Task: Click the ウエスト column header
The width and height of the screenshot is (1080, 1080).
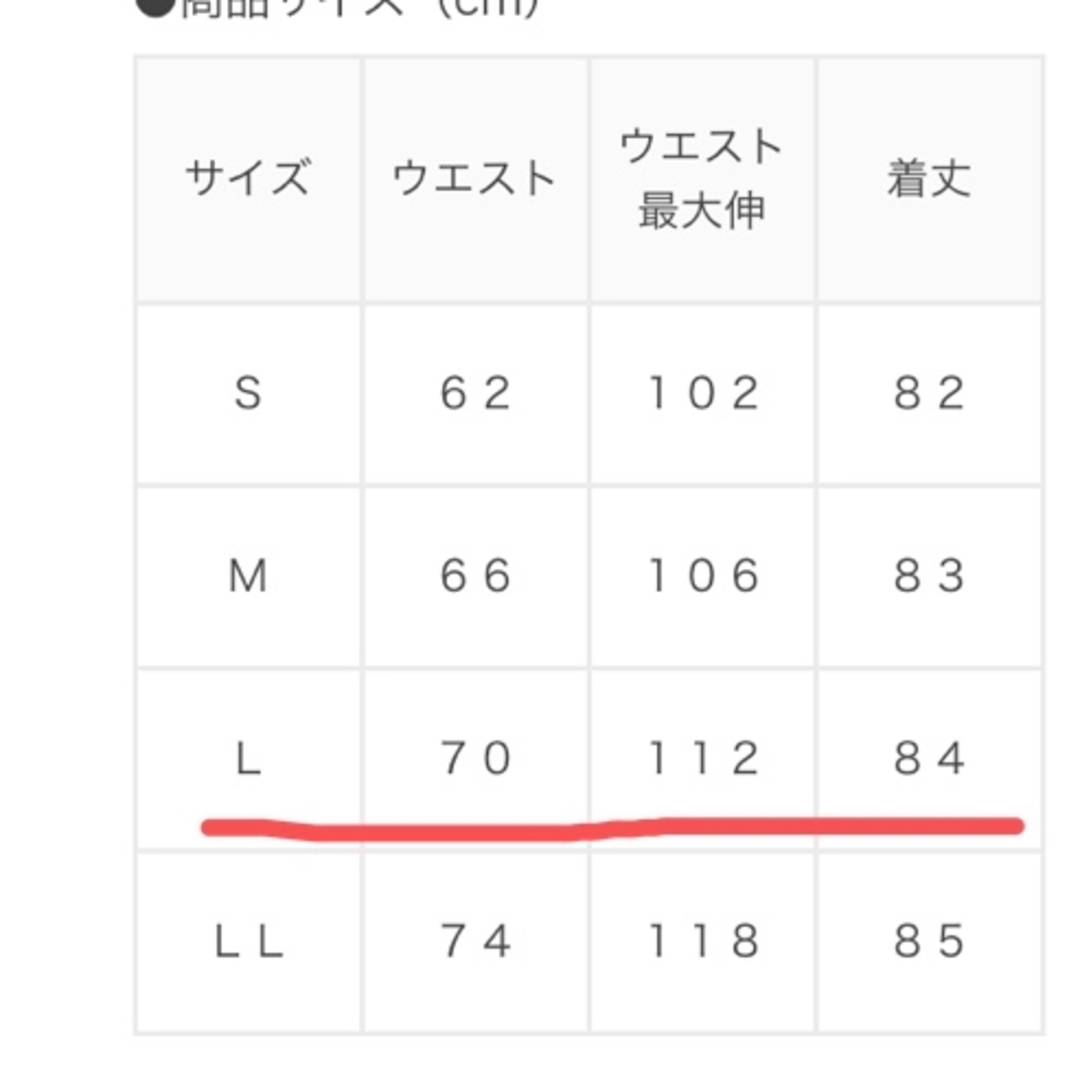Action: click(x=475, y=179)
